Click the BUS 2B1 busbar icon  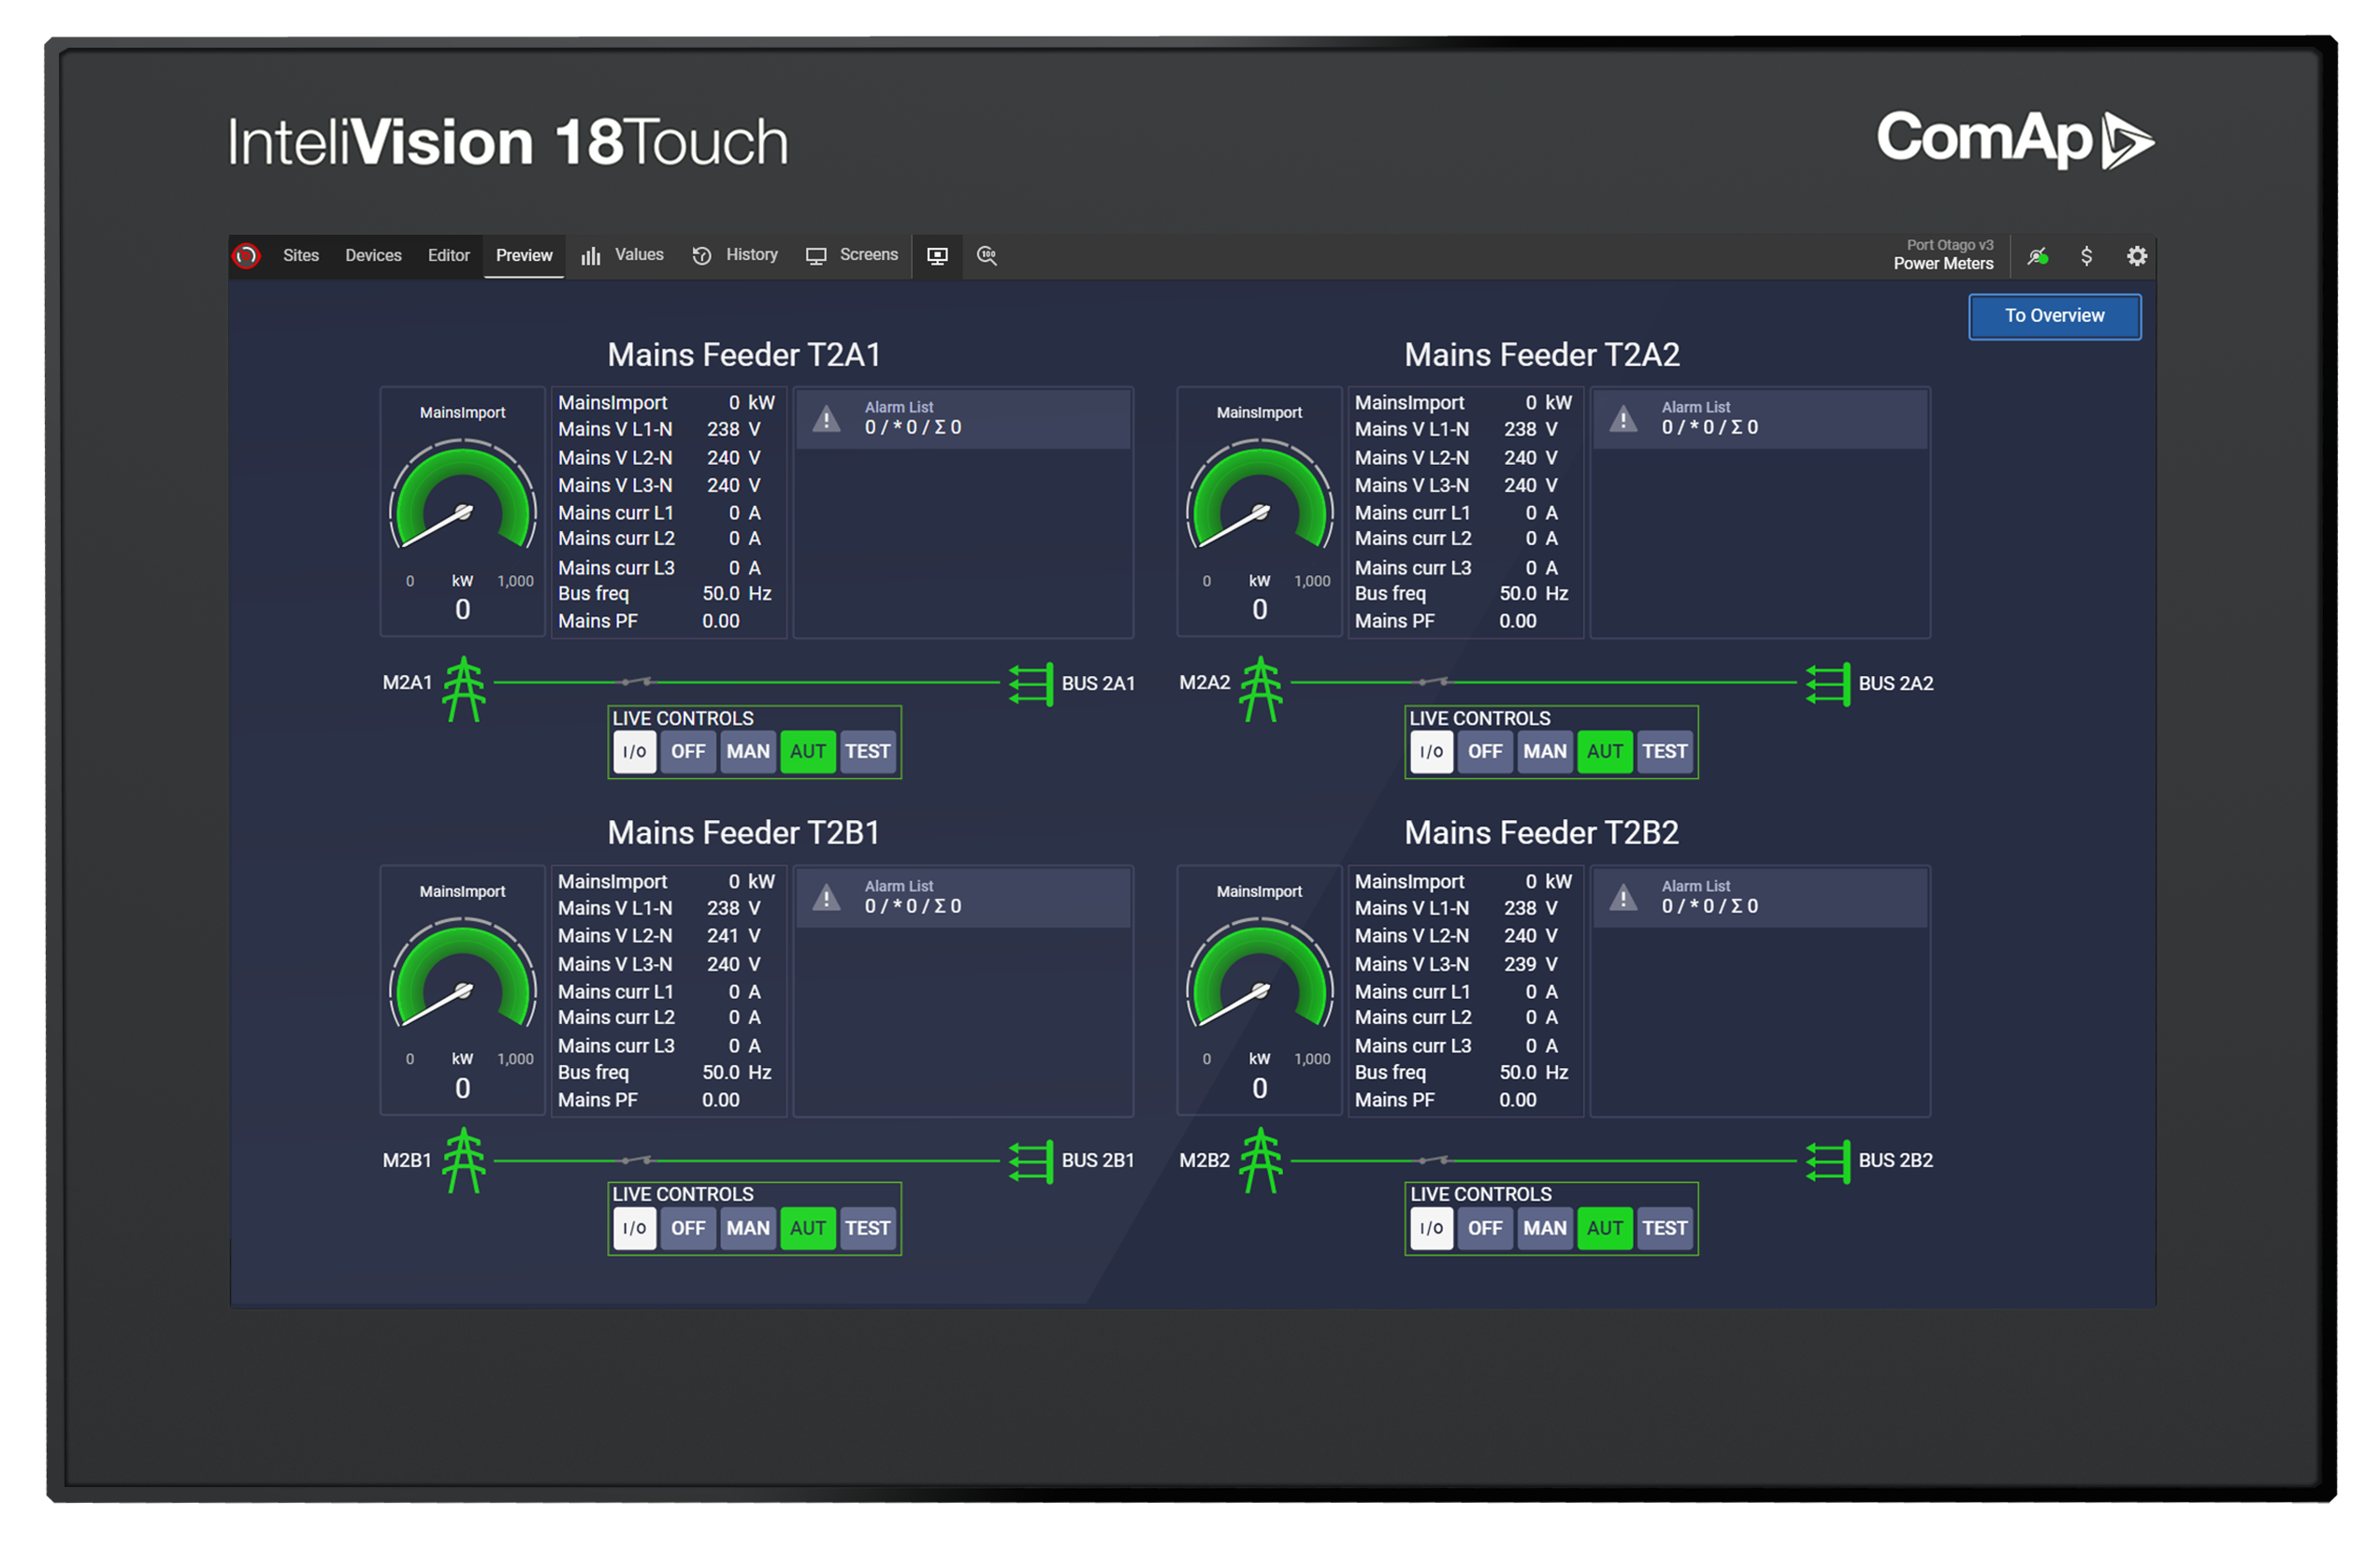[x=1031, y=1162]
